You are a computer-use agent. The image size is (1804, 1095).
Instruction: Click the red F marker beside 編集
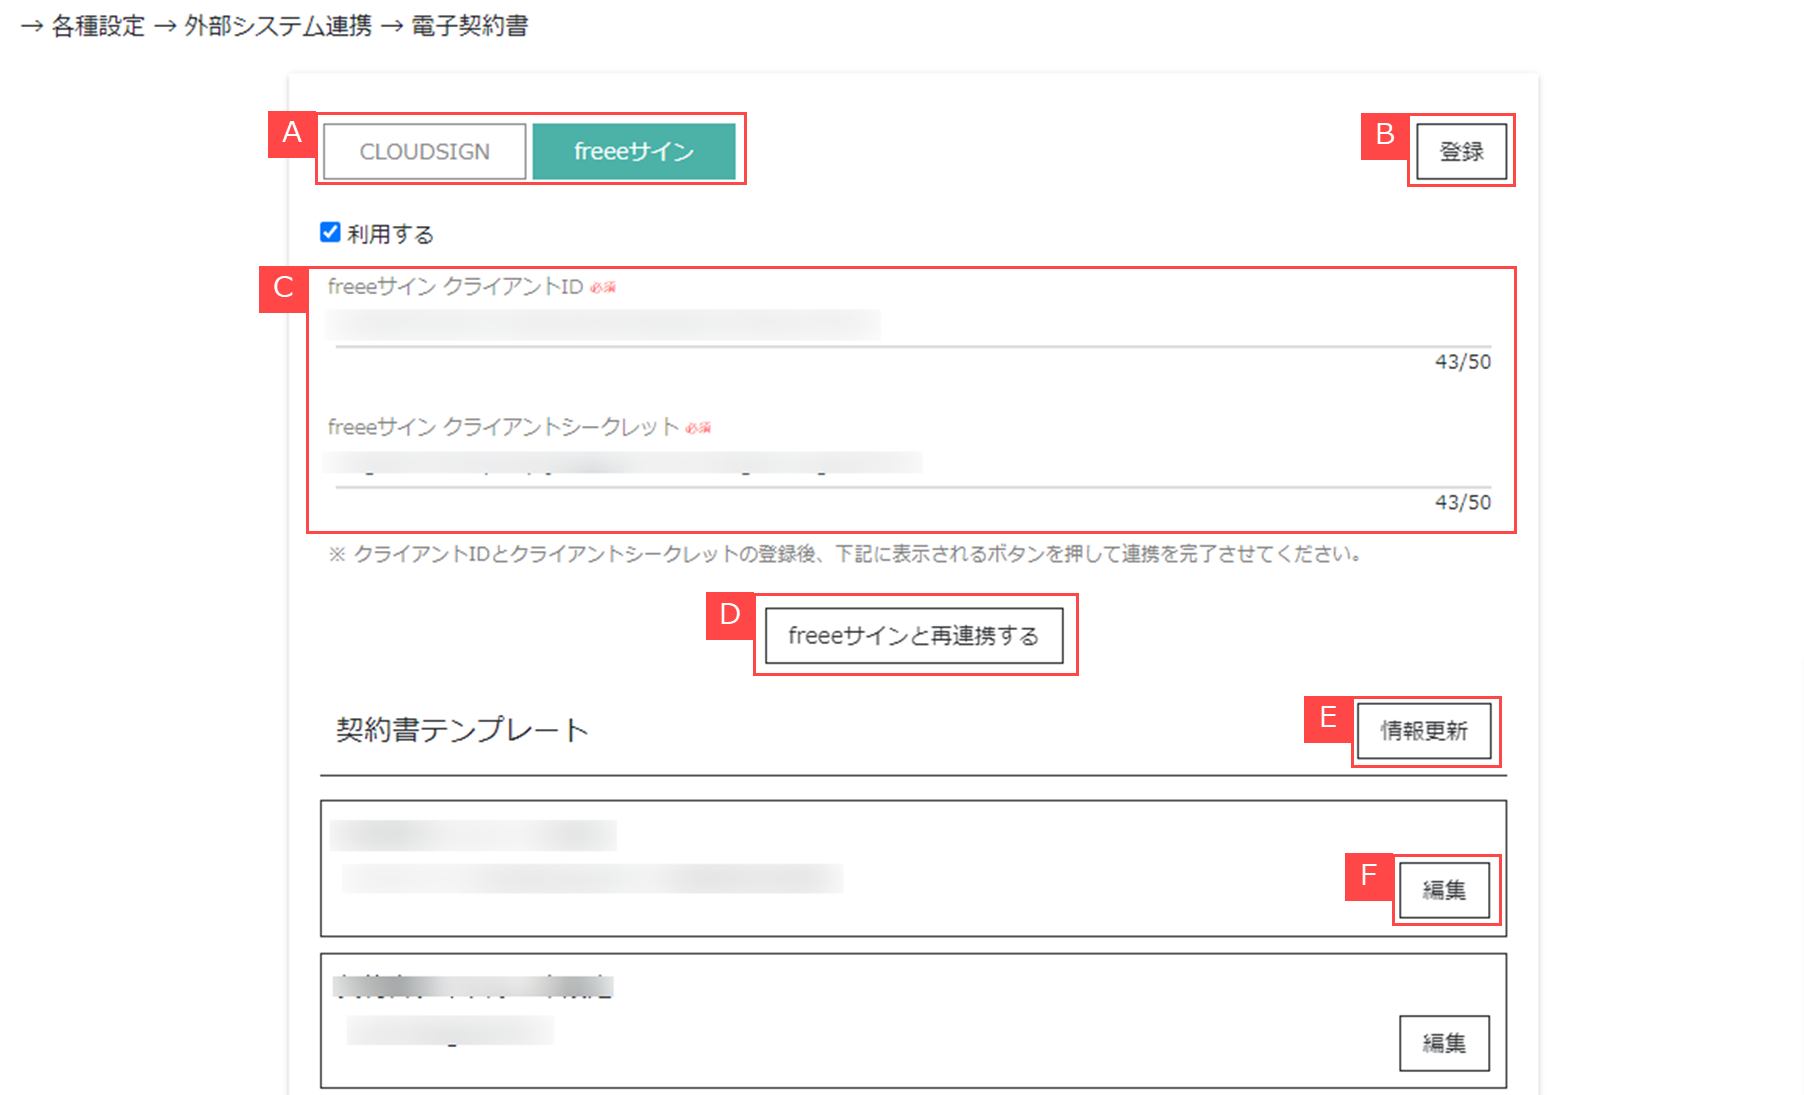click(1369, 877)
